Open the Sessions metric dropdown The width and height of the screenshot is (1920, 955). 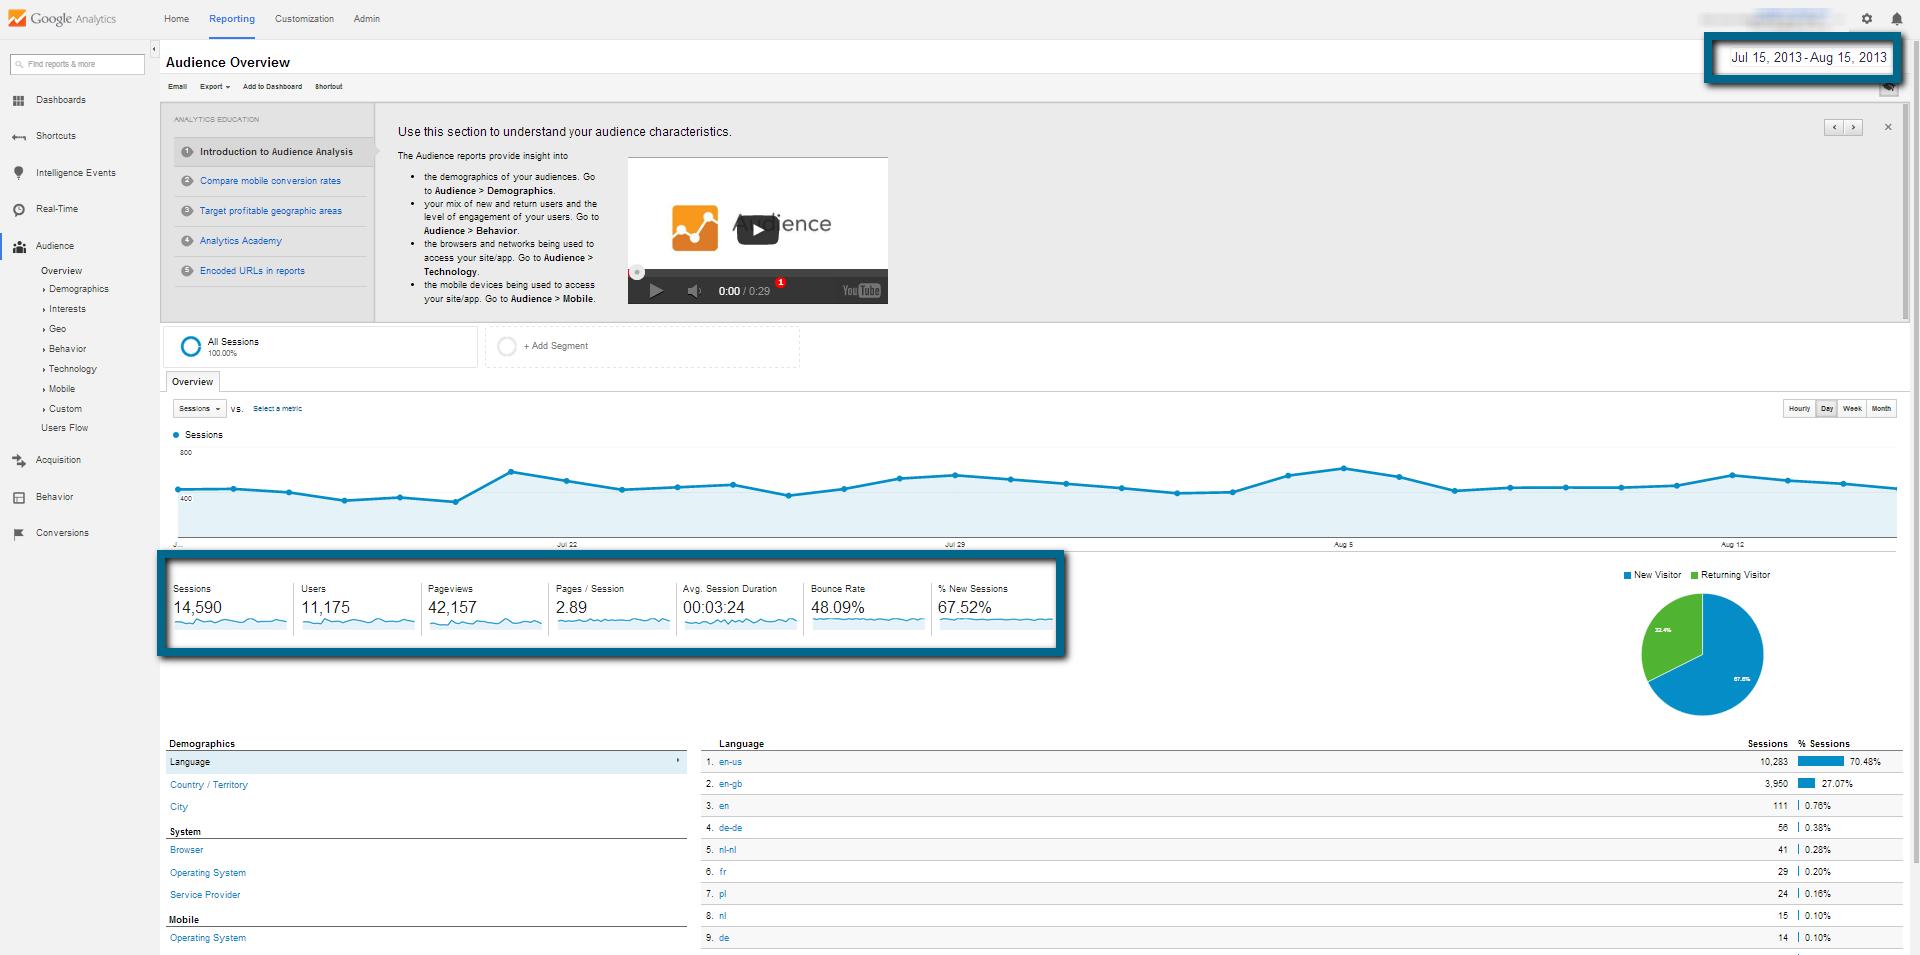[x=199, y=409]
